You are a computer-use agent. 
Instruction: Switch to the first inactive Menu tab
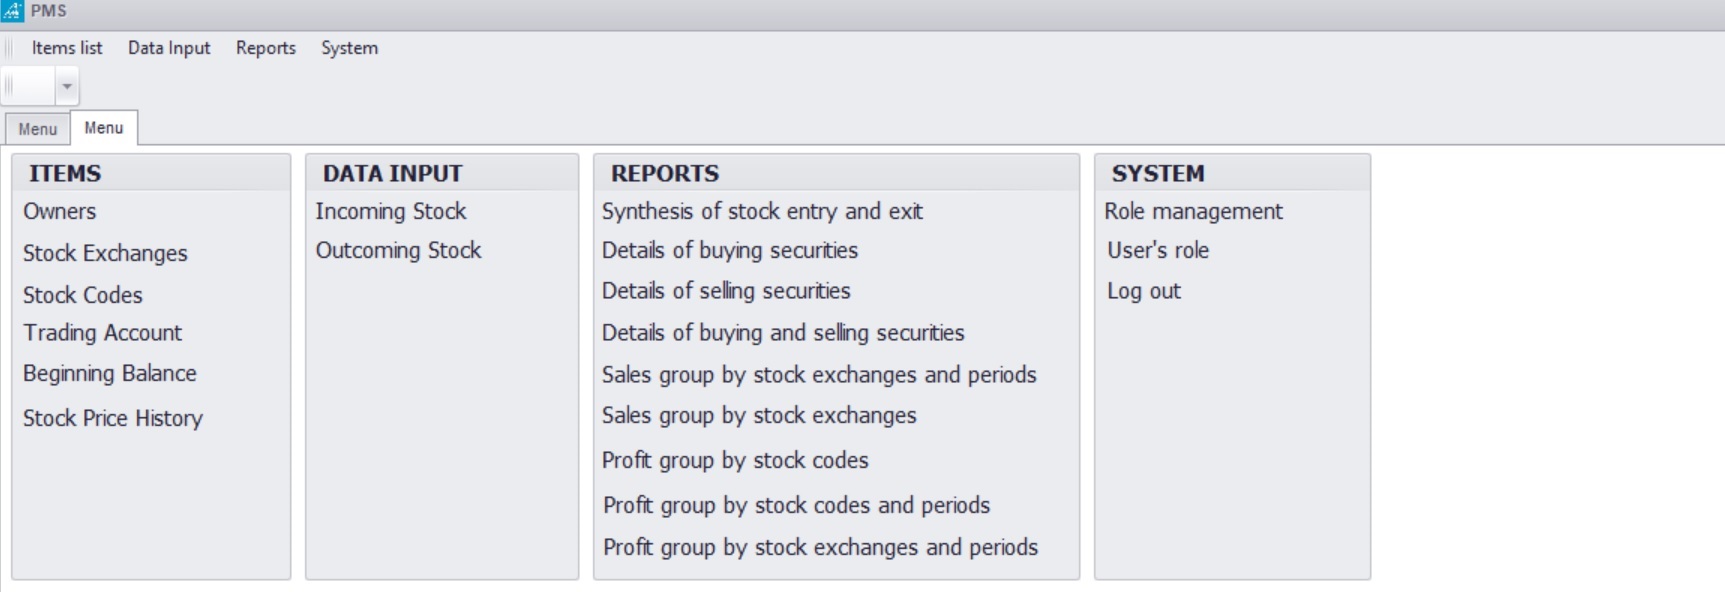38,129
